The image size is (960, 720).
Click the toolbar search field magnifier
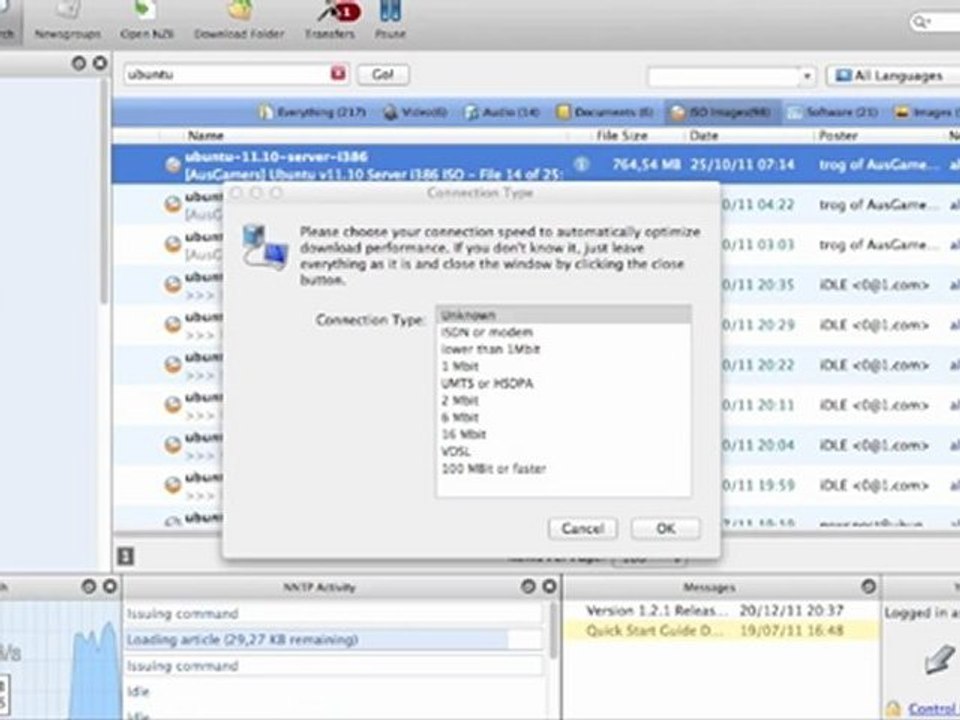coord(920,22)
